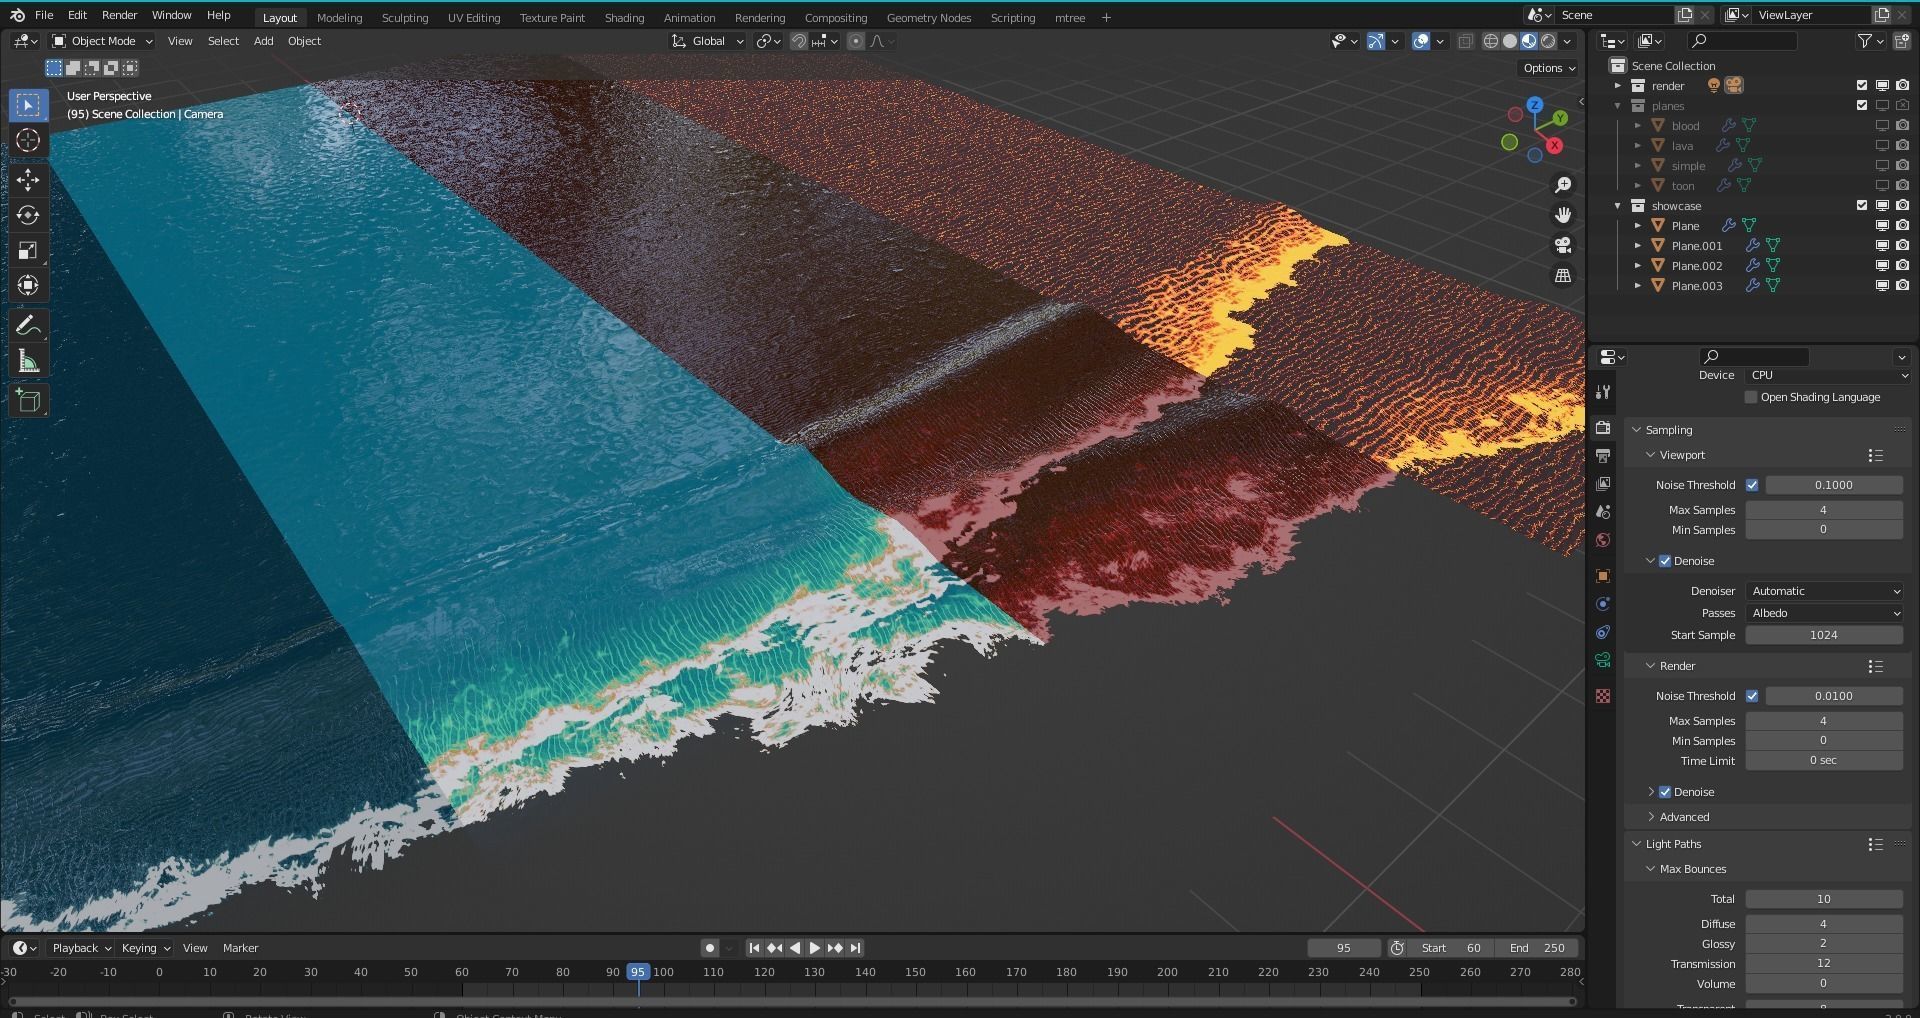Collapse the Light Paths panel
This screenshot has width=1920, height=1018.
point(1673,844)
